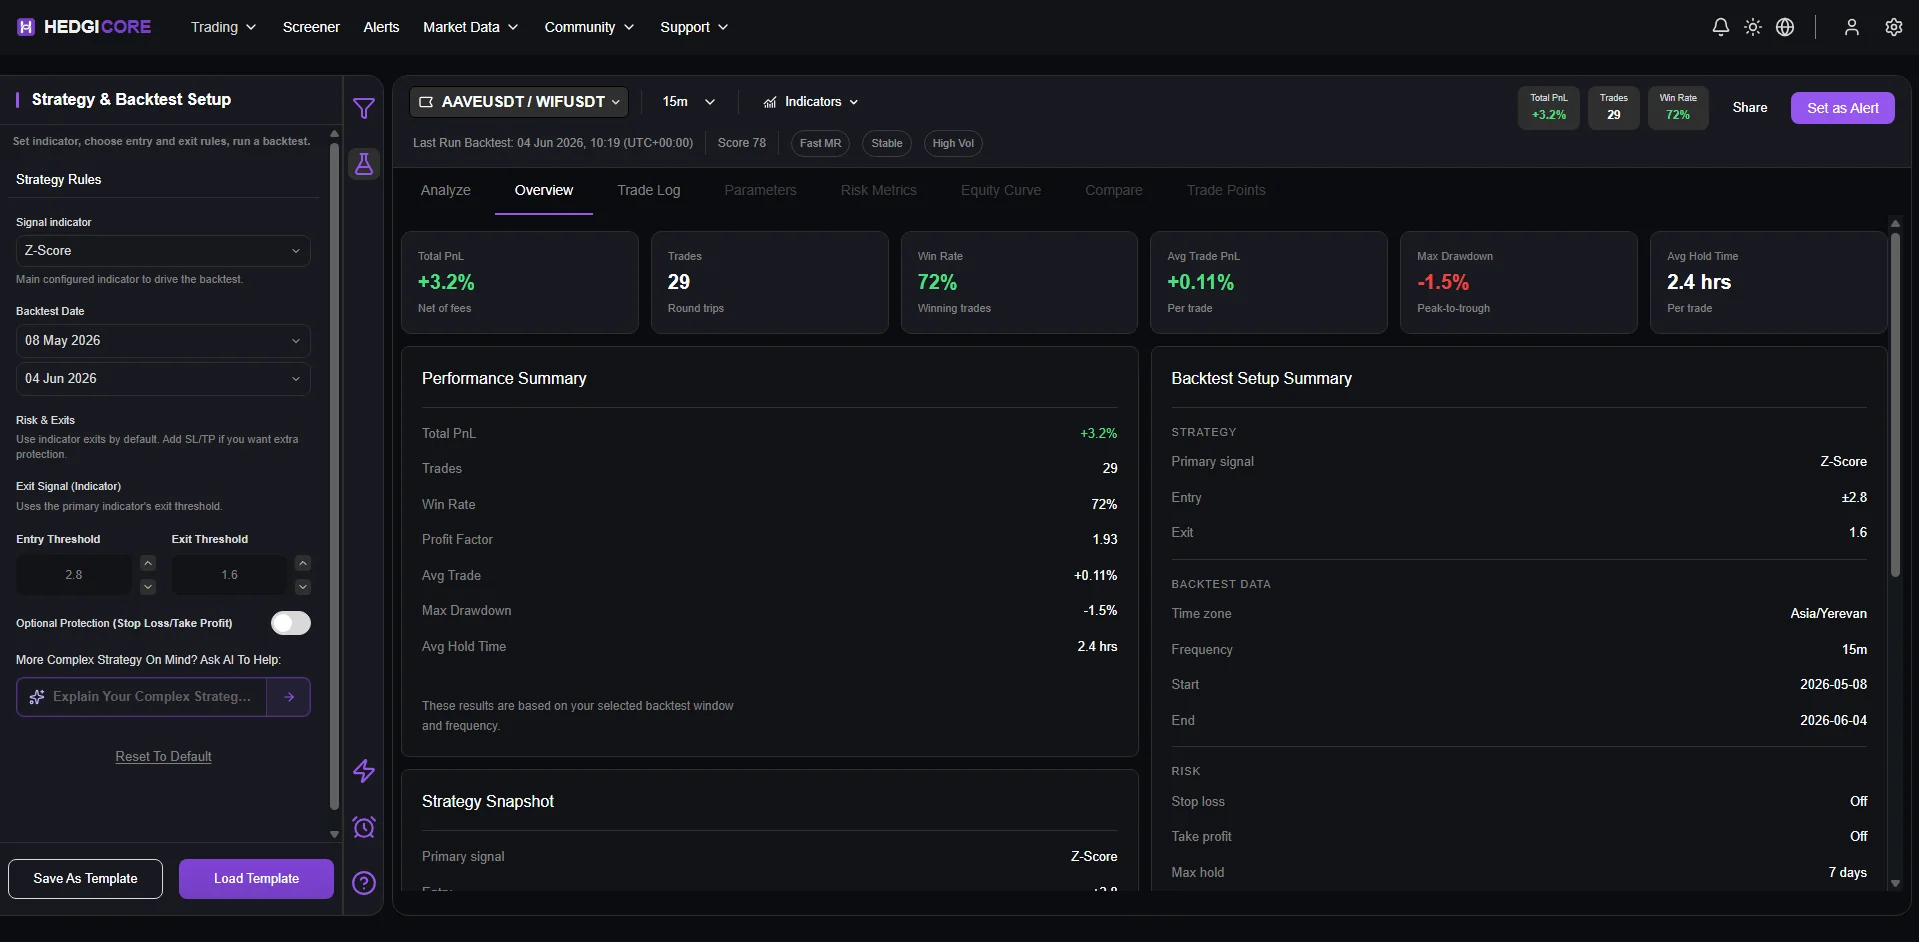This screenshot has width=1919, height=942.
Task: Click the Share button
Action: point(1749,108)
